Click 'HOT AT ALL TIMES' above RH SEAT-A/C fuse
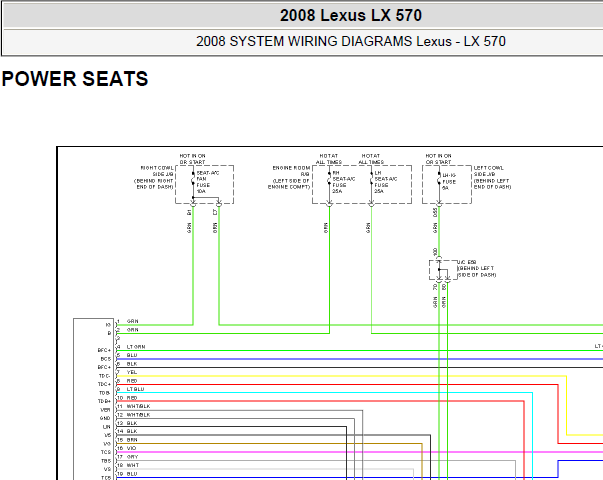Image resolution: width=603 pixels, height=480 pixels. 329,159
